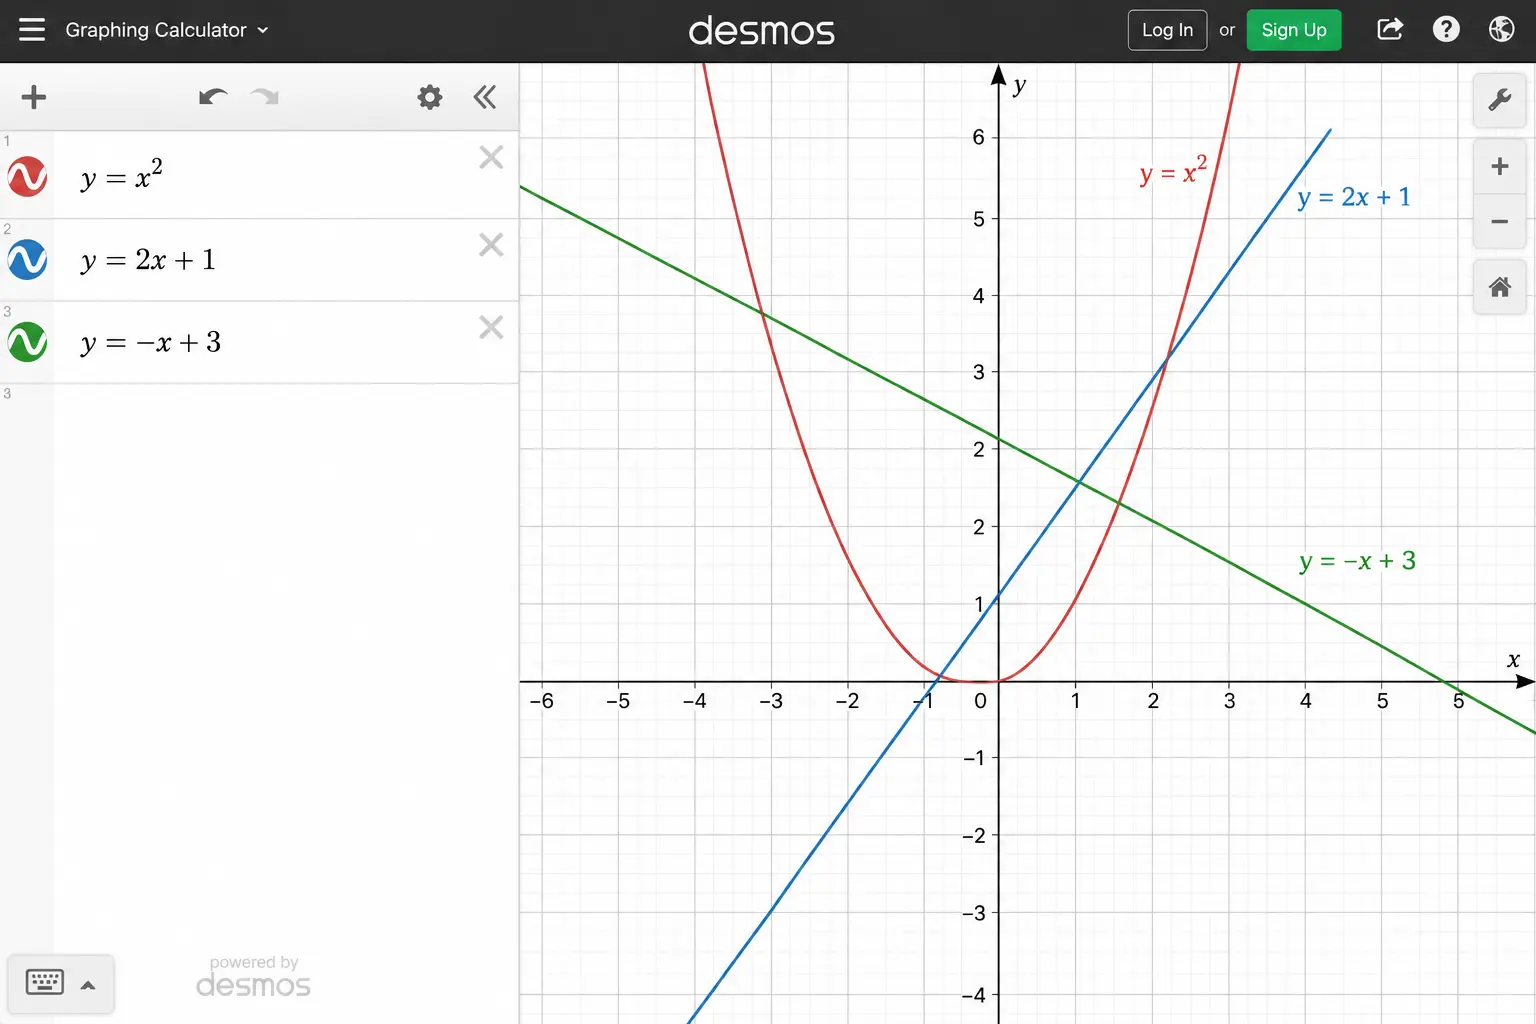Zoom out of the graph
This screenshot has width=1536, height=1024.
click(1499, 221)
